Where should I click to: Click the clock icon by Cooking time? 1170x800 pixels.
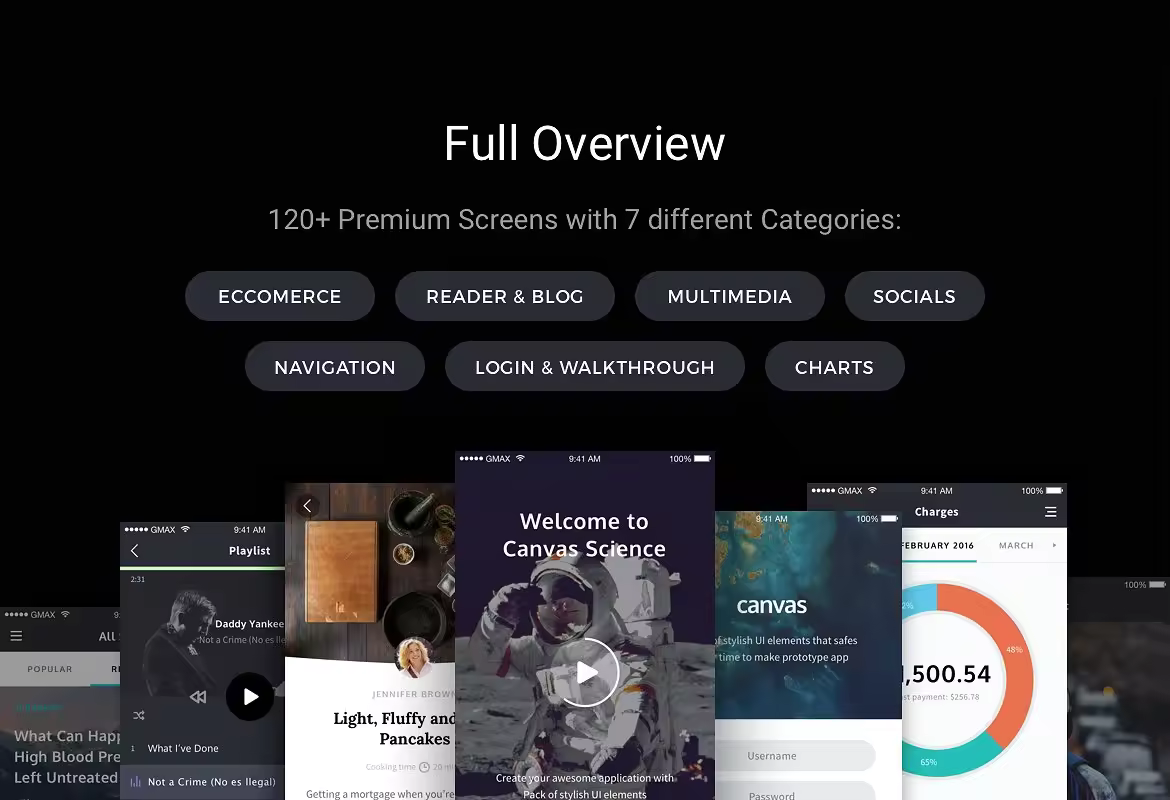coord(425,767)
